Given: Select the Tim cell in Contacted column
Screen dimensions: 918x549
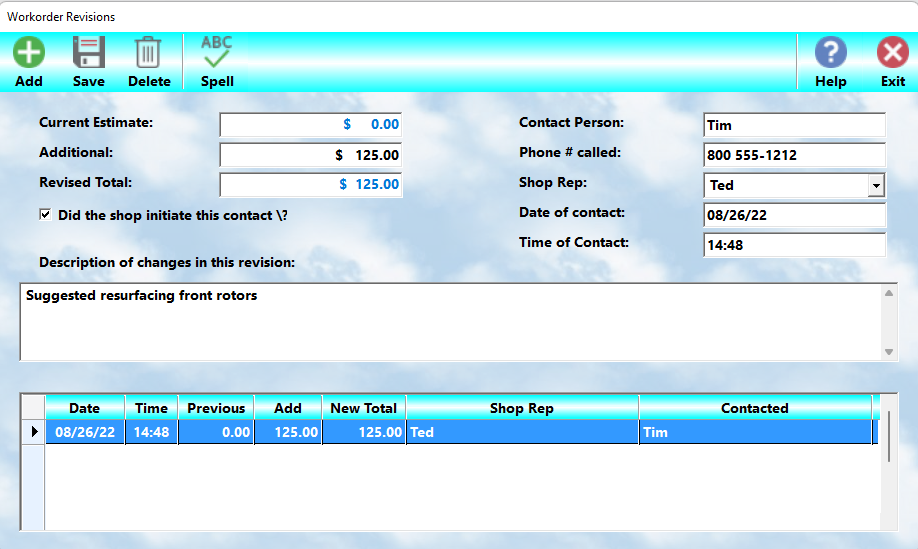Looking at the screenshot, I should point(755,432).
